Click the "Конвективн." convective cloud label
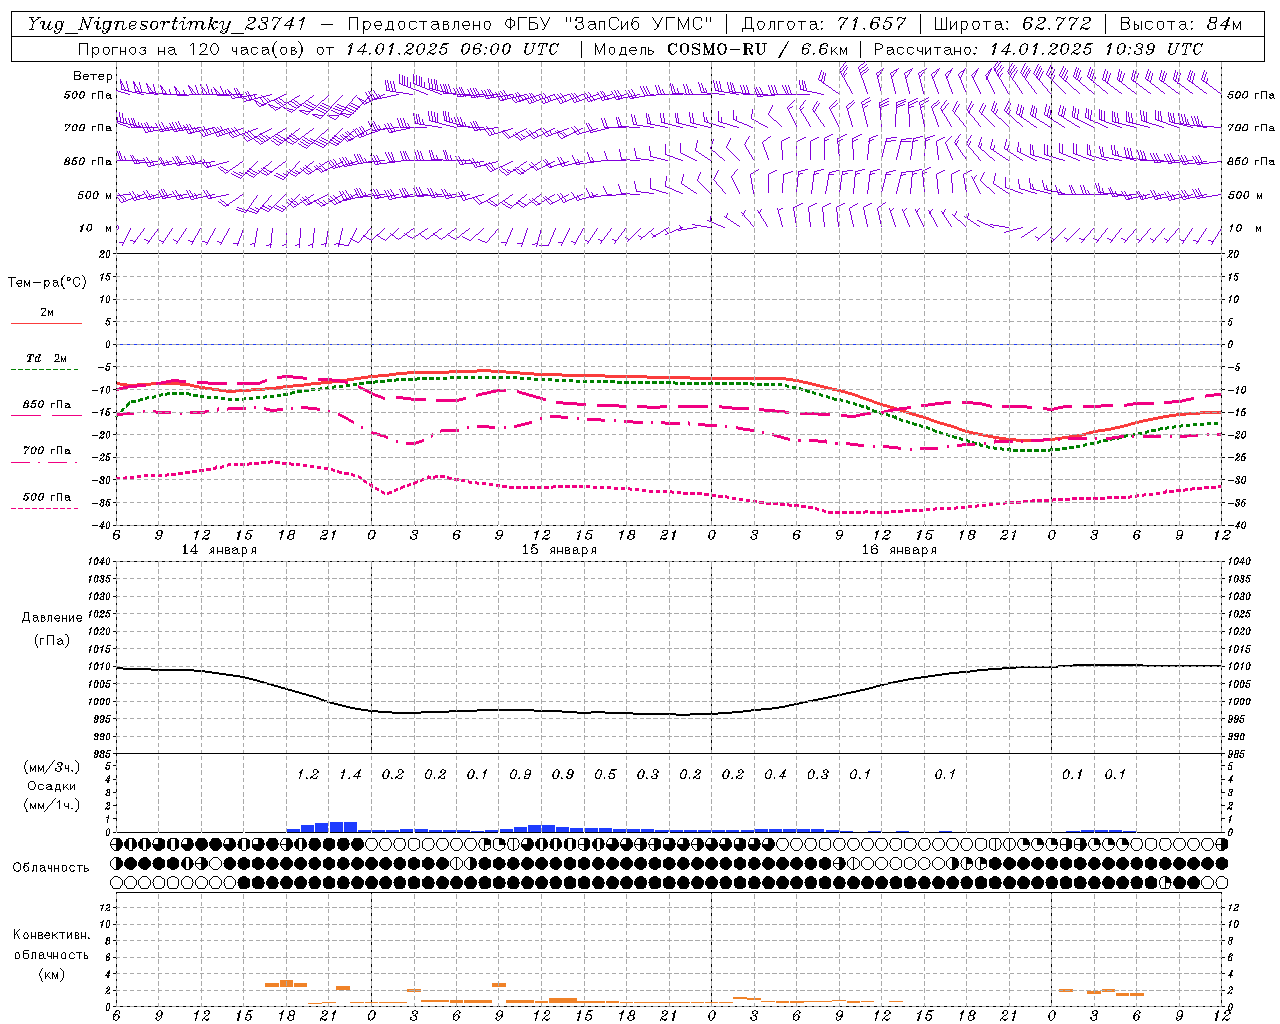The image size is (1280, 1024). tap(51, 935)
